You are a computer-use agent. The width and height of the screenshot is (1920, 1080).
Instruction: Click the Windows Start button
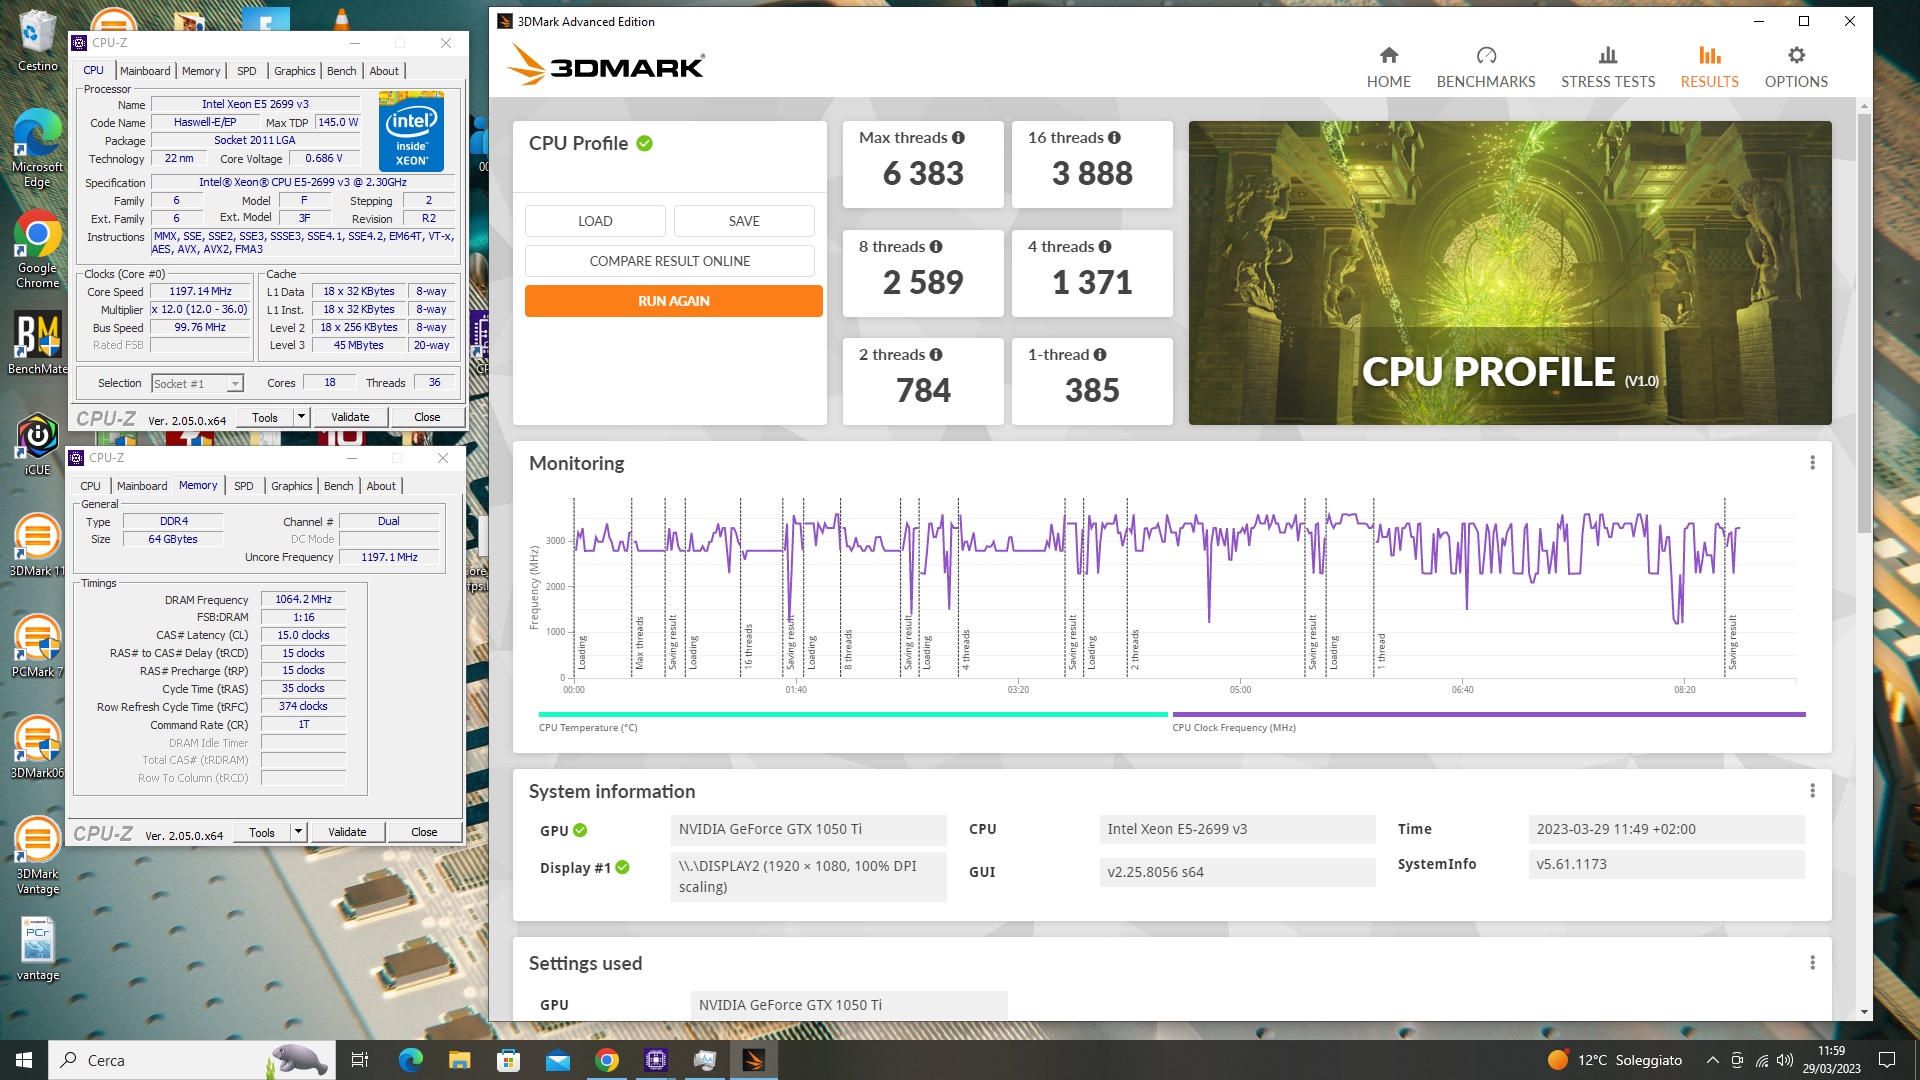coord(24,1060)
